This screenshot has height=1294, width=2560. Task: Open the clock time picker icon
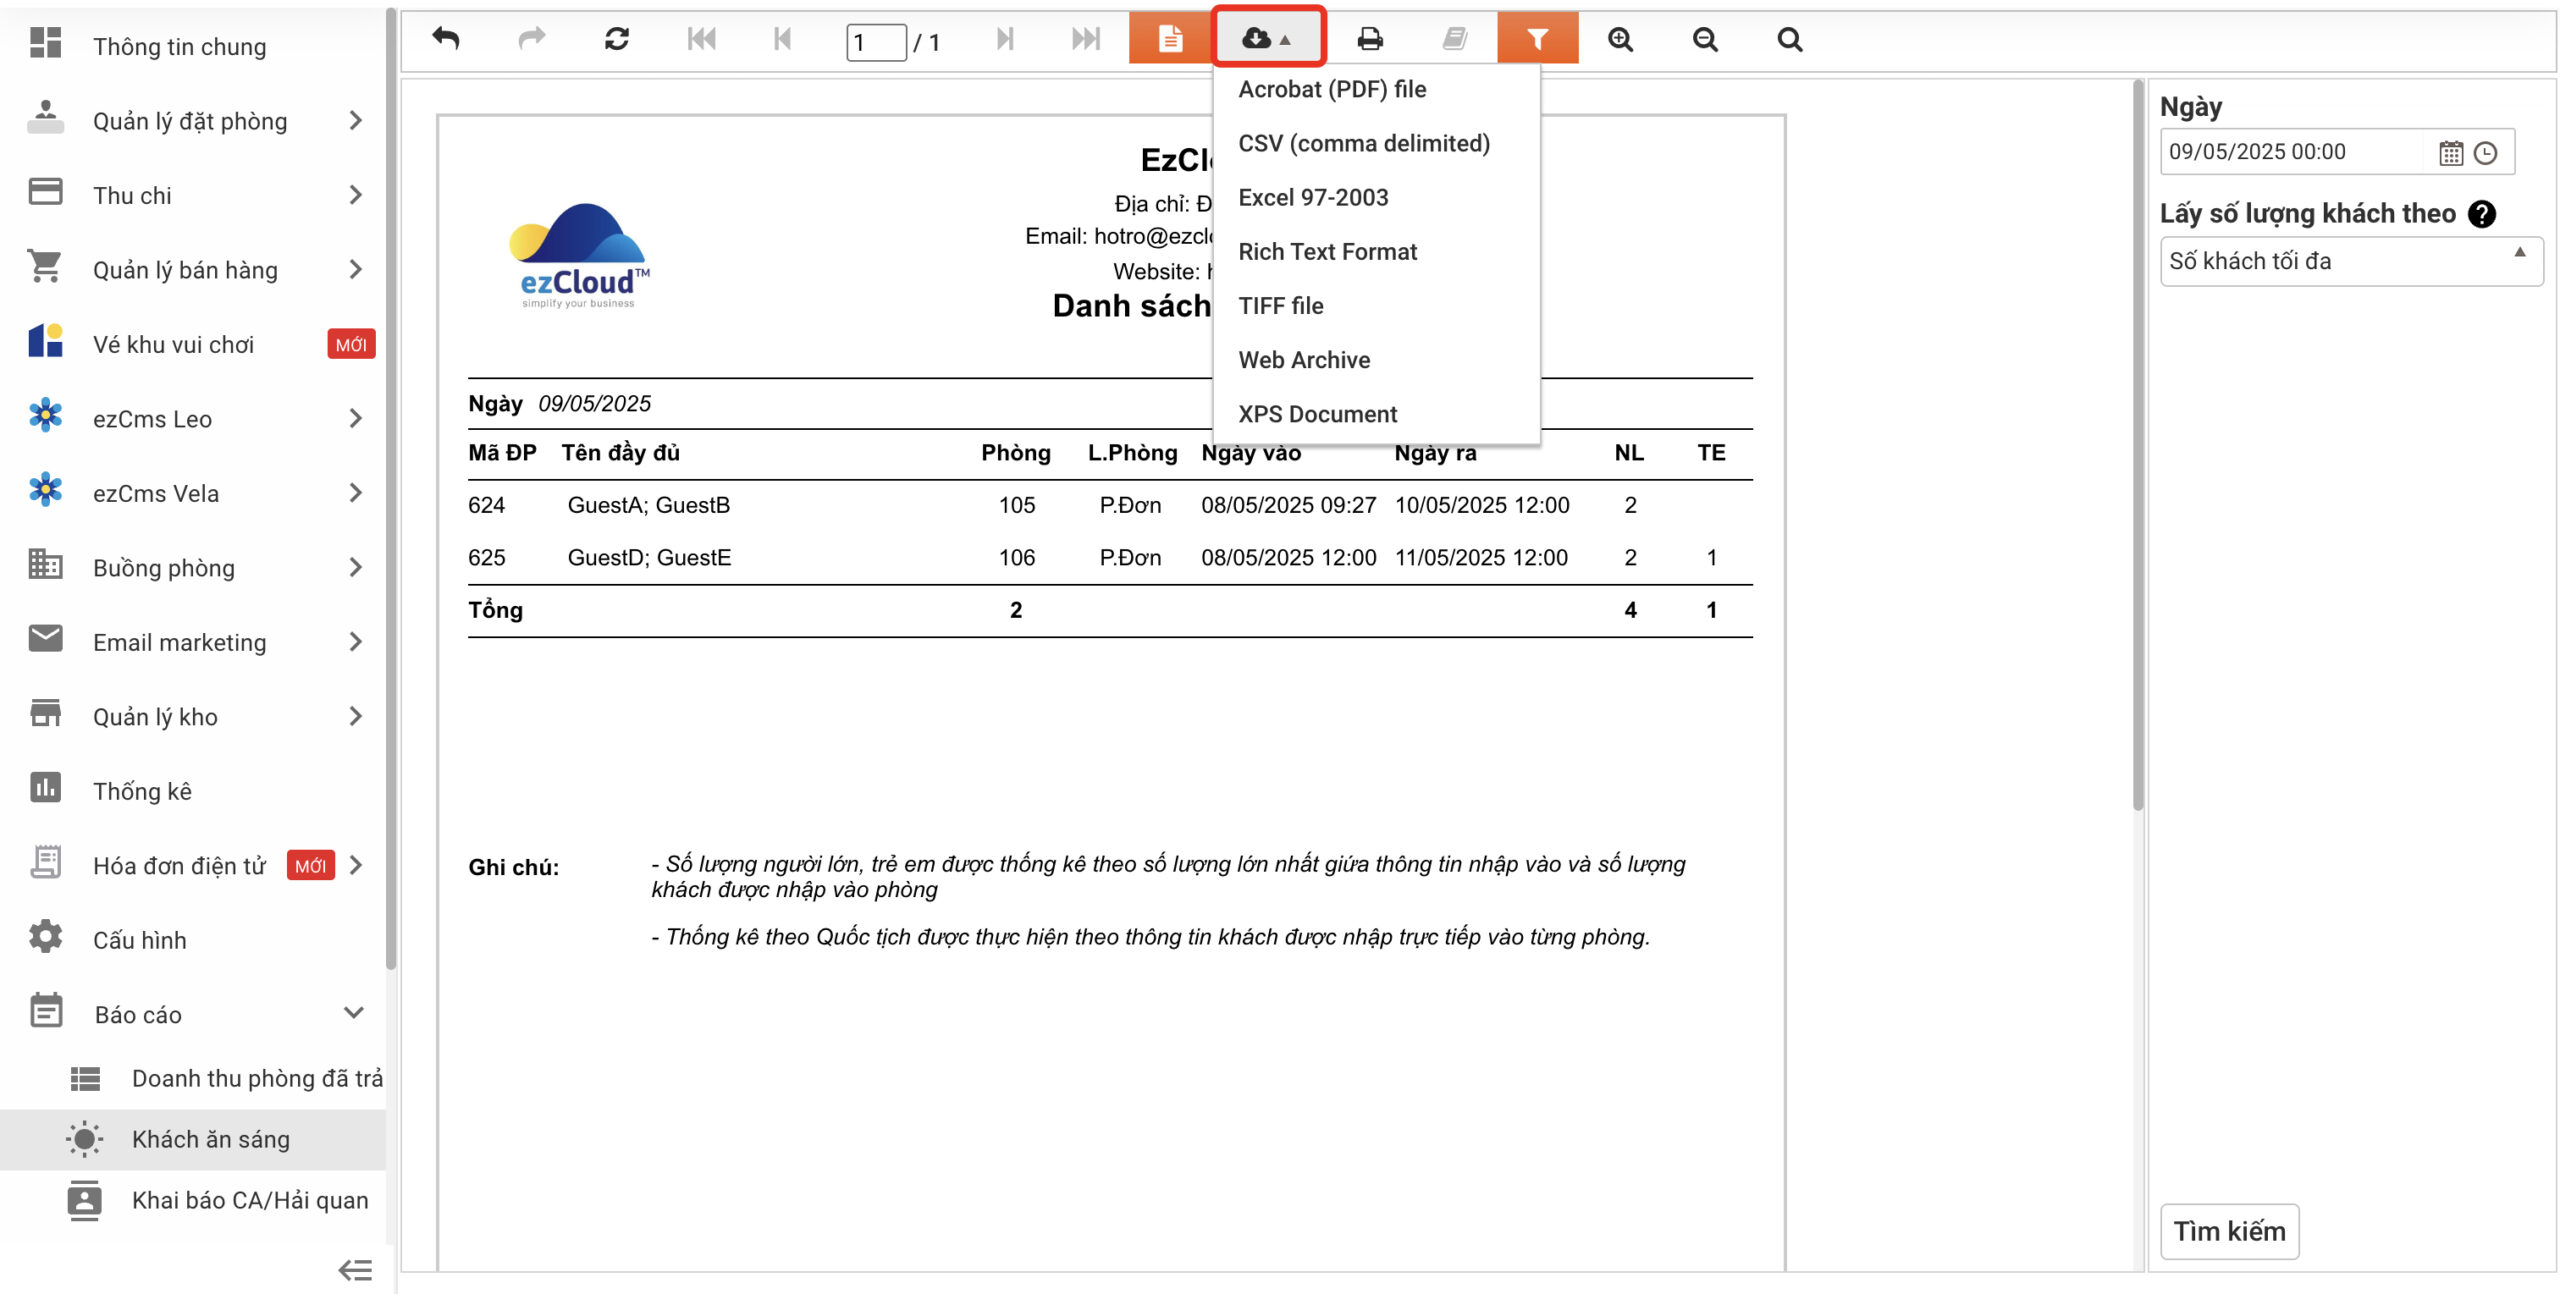2485,153
